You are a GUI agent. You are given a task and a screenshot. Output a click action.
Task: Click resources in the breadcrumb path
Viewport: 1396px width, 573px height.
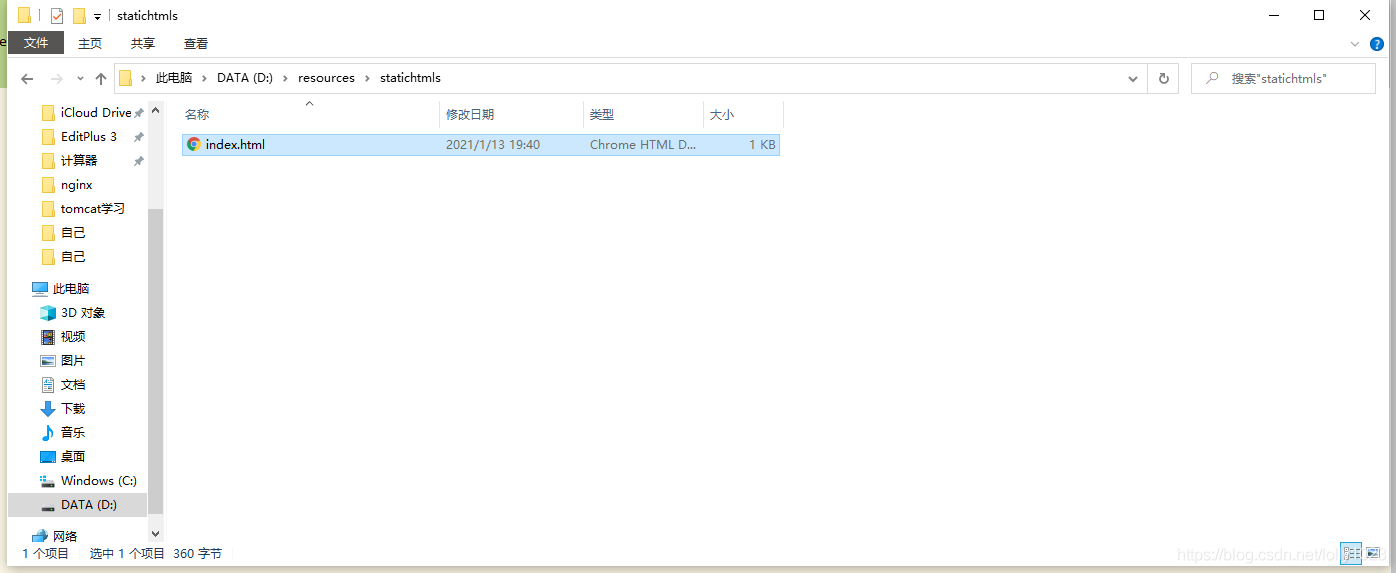click(x=326, y=78)
